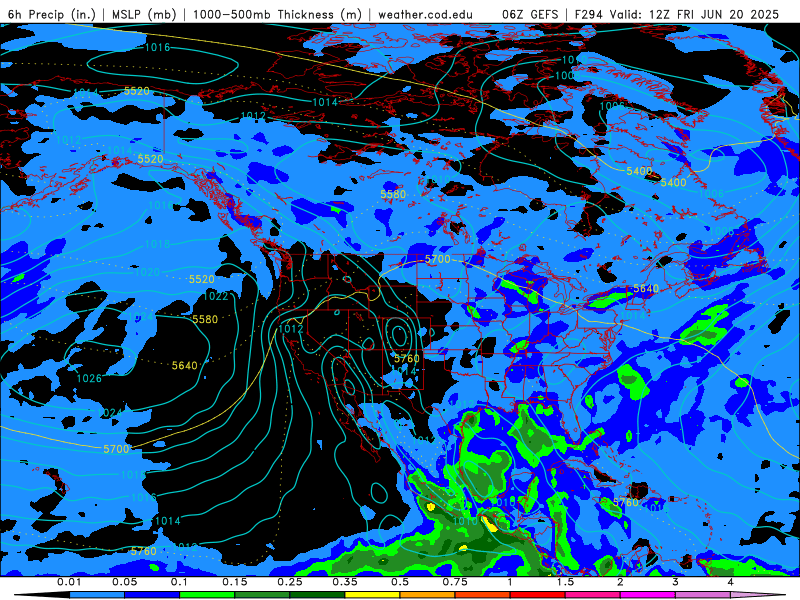Click the "6h Precip (in.)" header label
The width and height of the screenshot is (800, 600).
point(52,14)
